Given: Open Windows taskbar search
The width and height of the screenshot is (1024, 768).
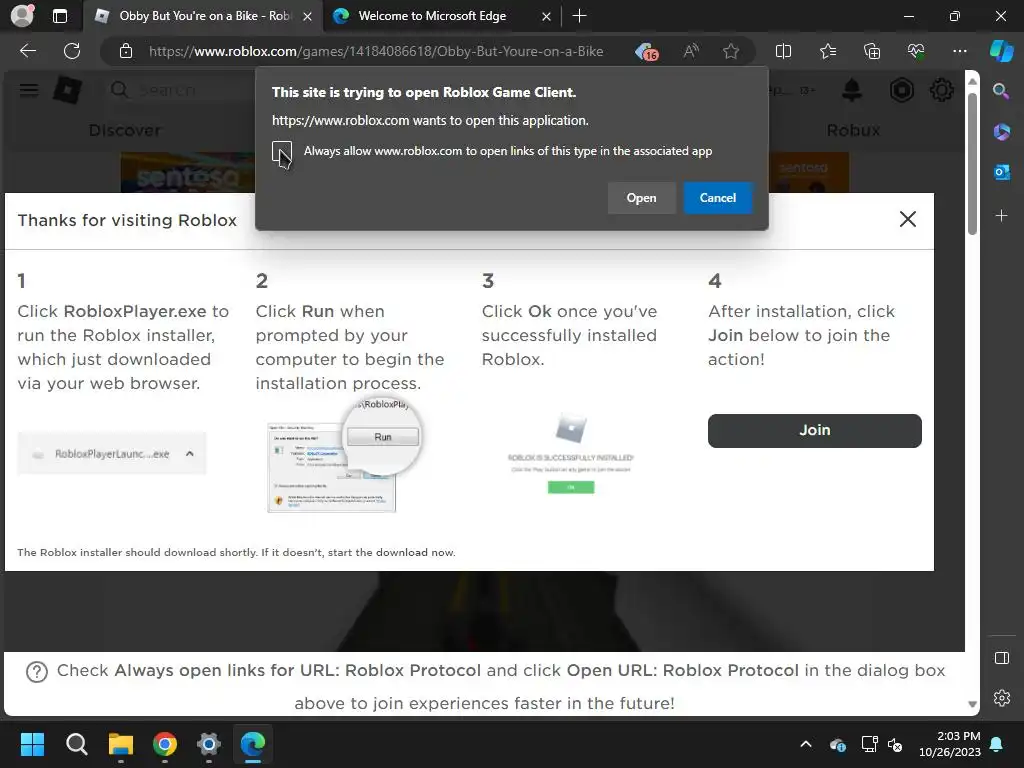Looking at the screenshot, I should (76, 744).
